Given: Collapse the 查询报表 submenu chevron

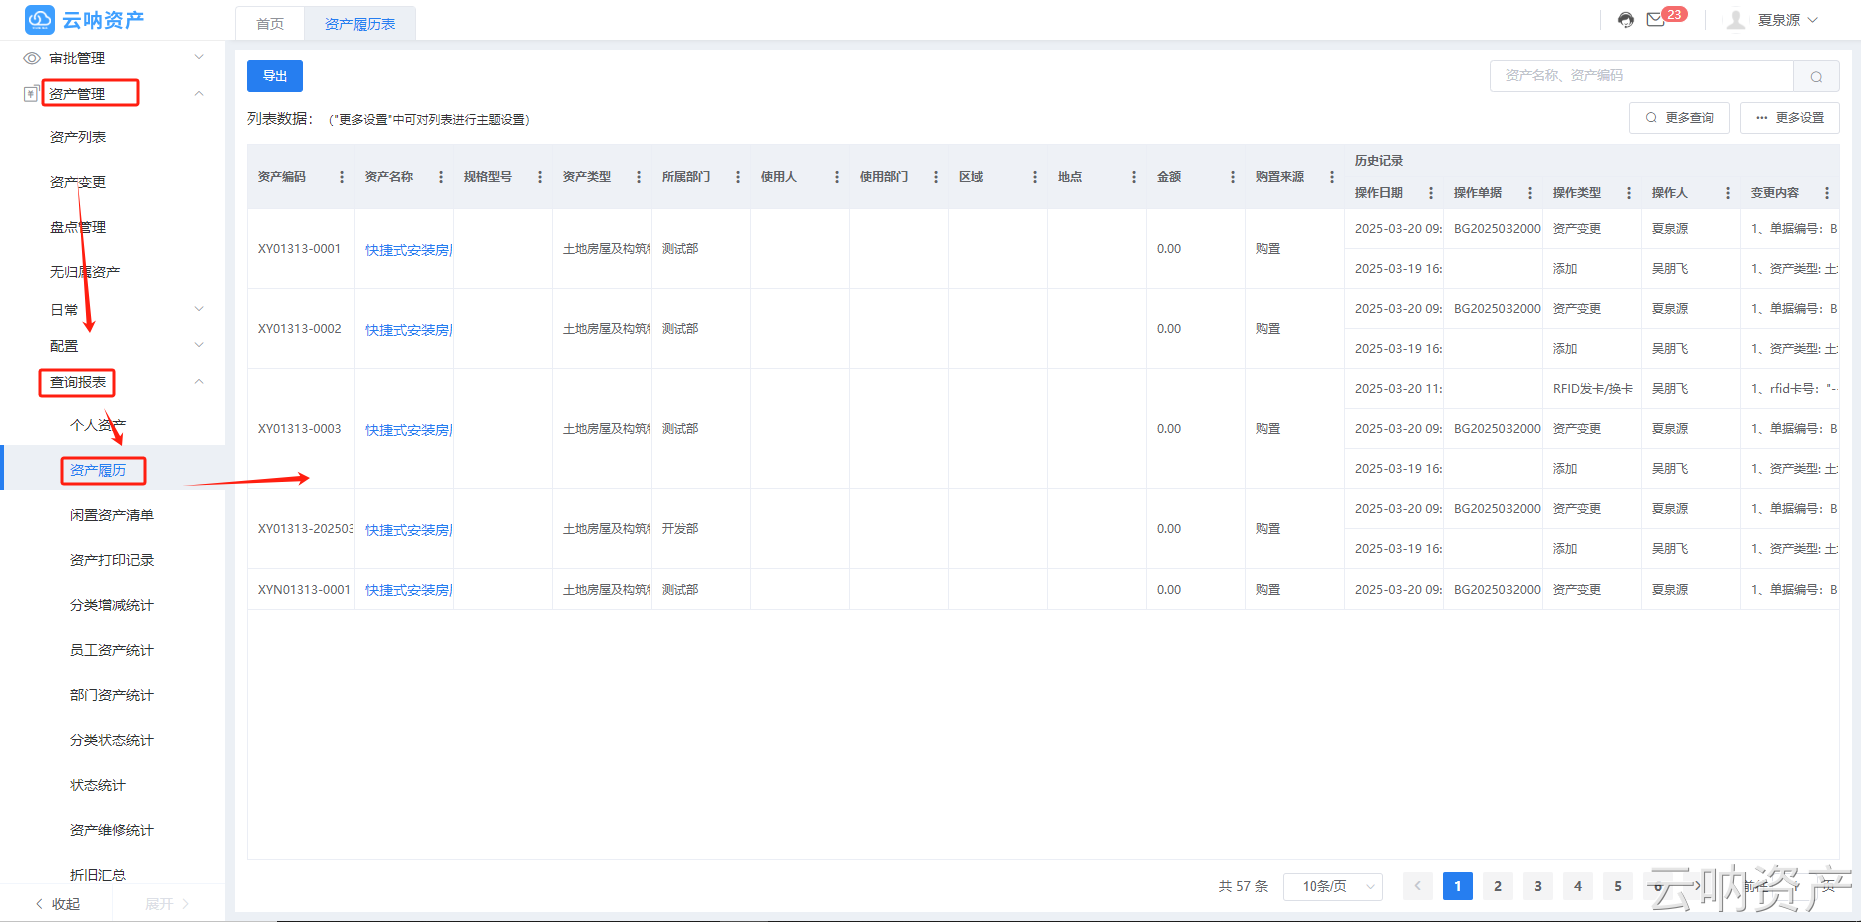Looking at the screenshot, I should (x=199, y=382).
